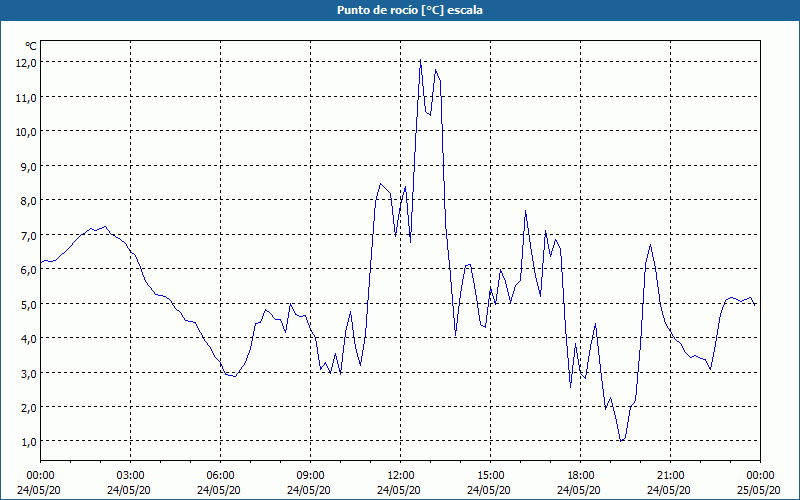The width and height of the screenshot is (800, 500).
Task: Select the 5,0 y-axis value
Action: tap(30, 304)
